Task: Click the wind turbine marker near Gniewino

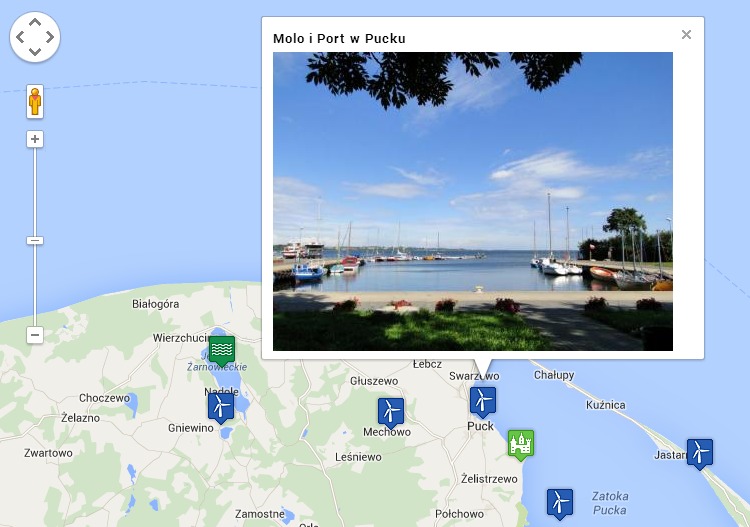Action: (x=221, y=408)
